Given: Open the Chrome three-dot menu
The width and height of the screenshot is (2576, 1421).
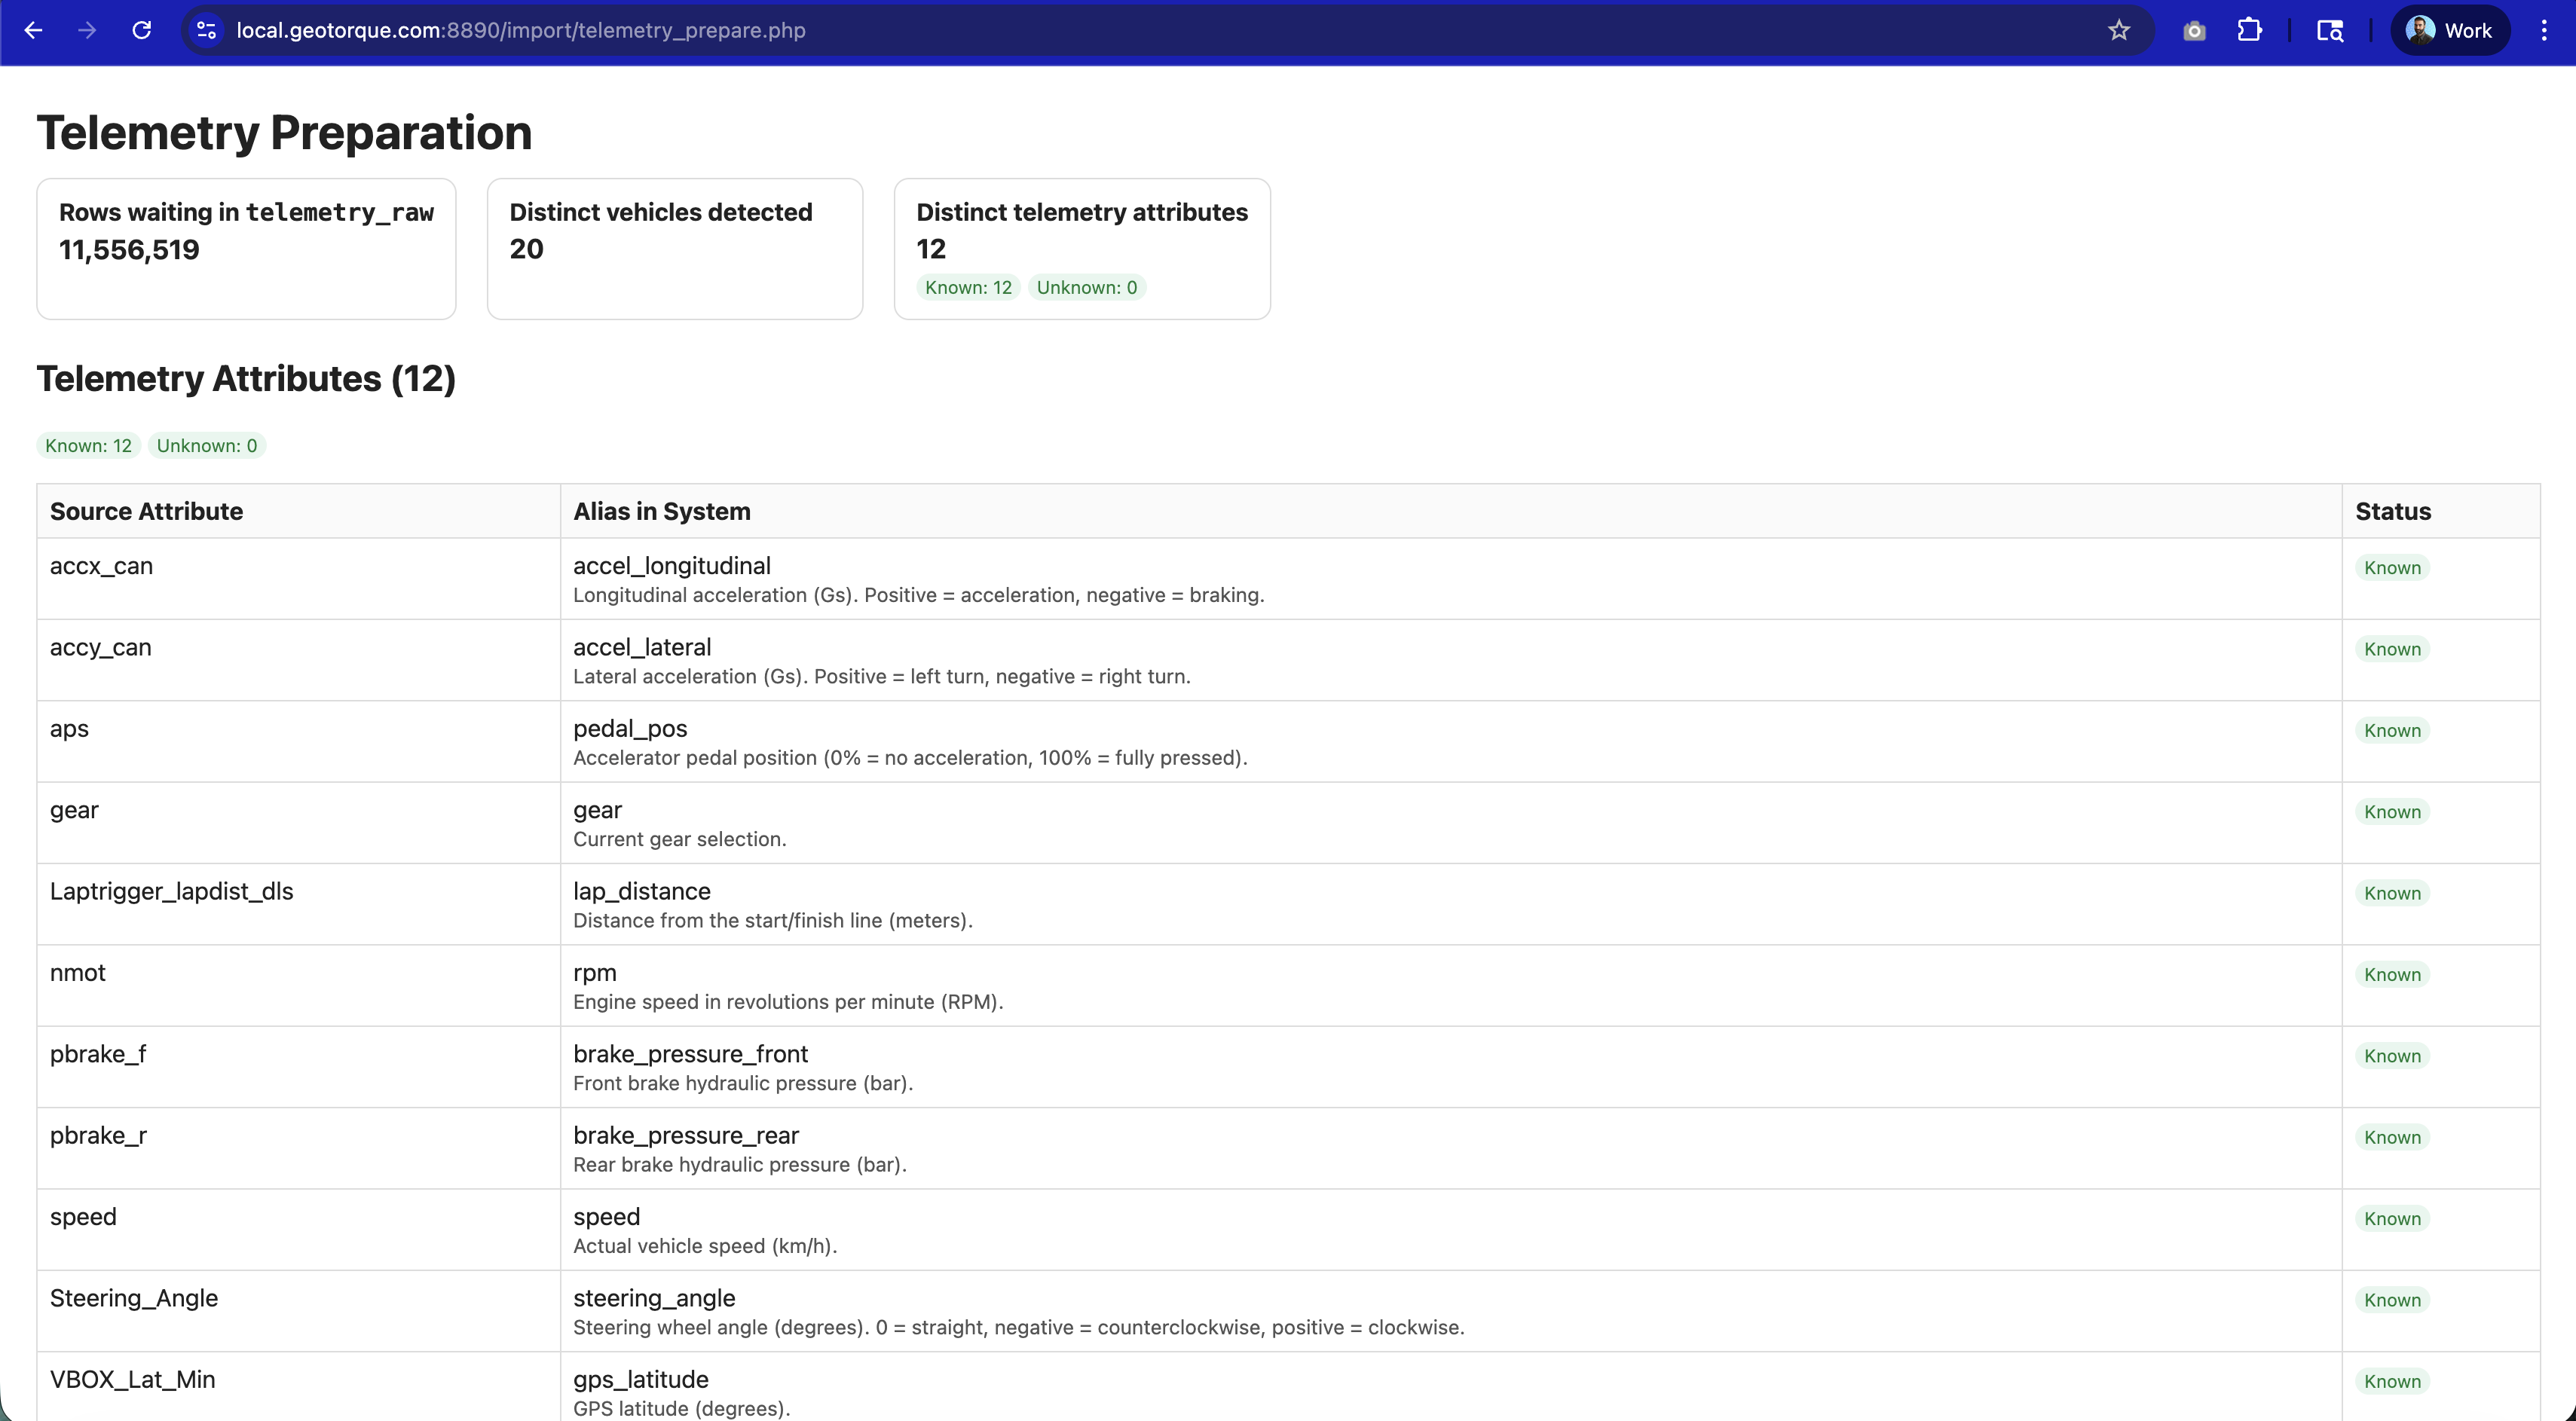Looking at the screenshot, I should [2544, 30].
